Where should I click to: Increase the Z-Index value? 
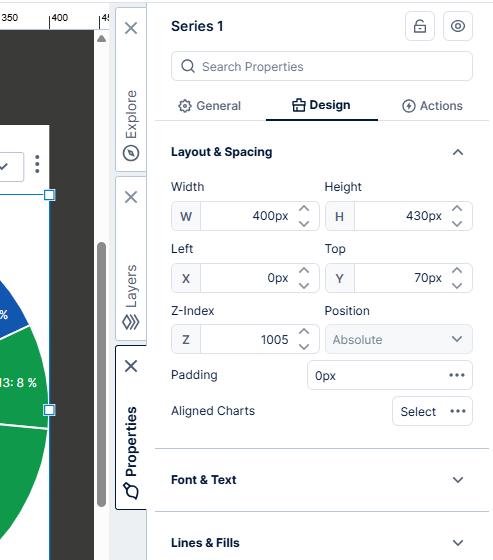[x=304, y=331]
